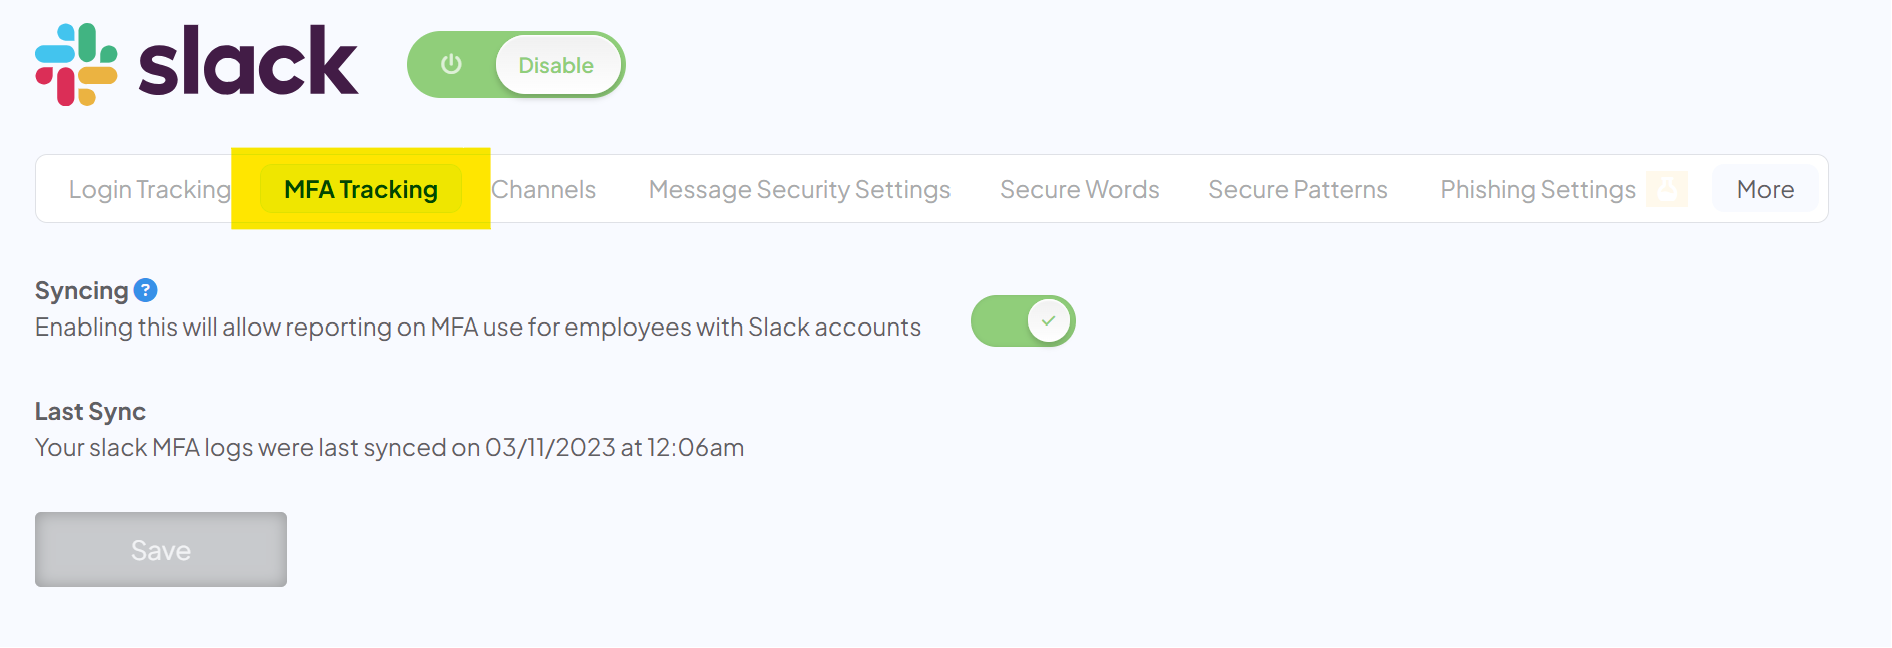Click the Last Sync timestamp text
The width and height of the screenshot is (1892, 648).
tap(389, 447)
